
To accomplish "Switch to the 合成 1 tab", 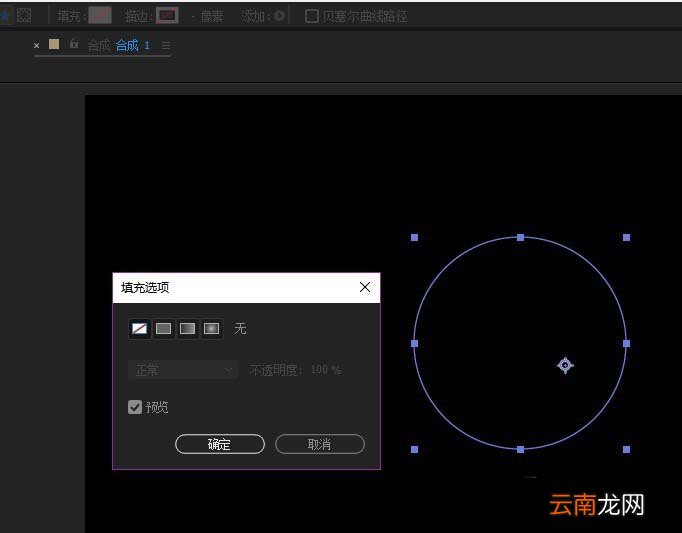I will click(x=133, y=45).
